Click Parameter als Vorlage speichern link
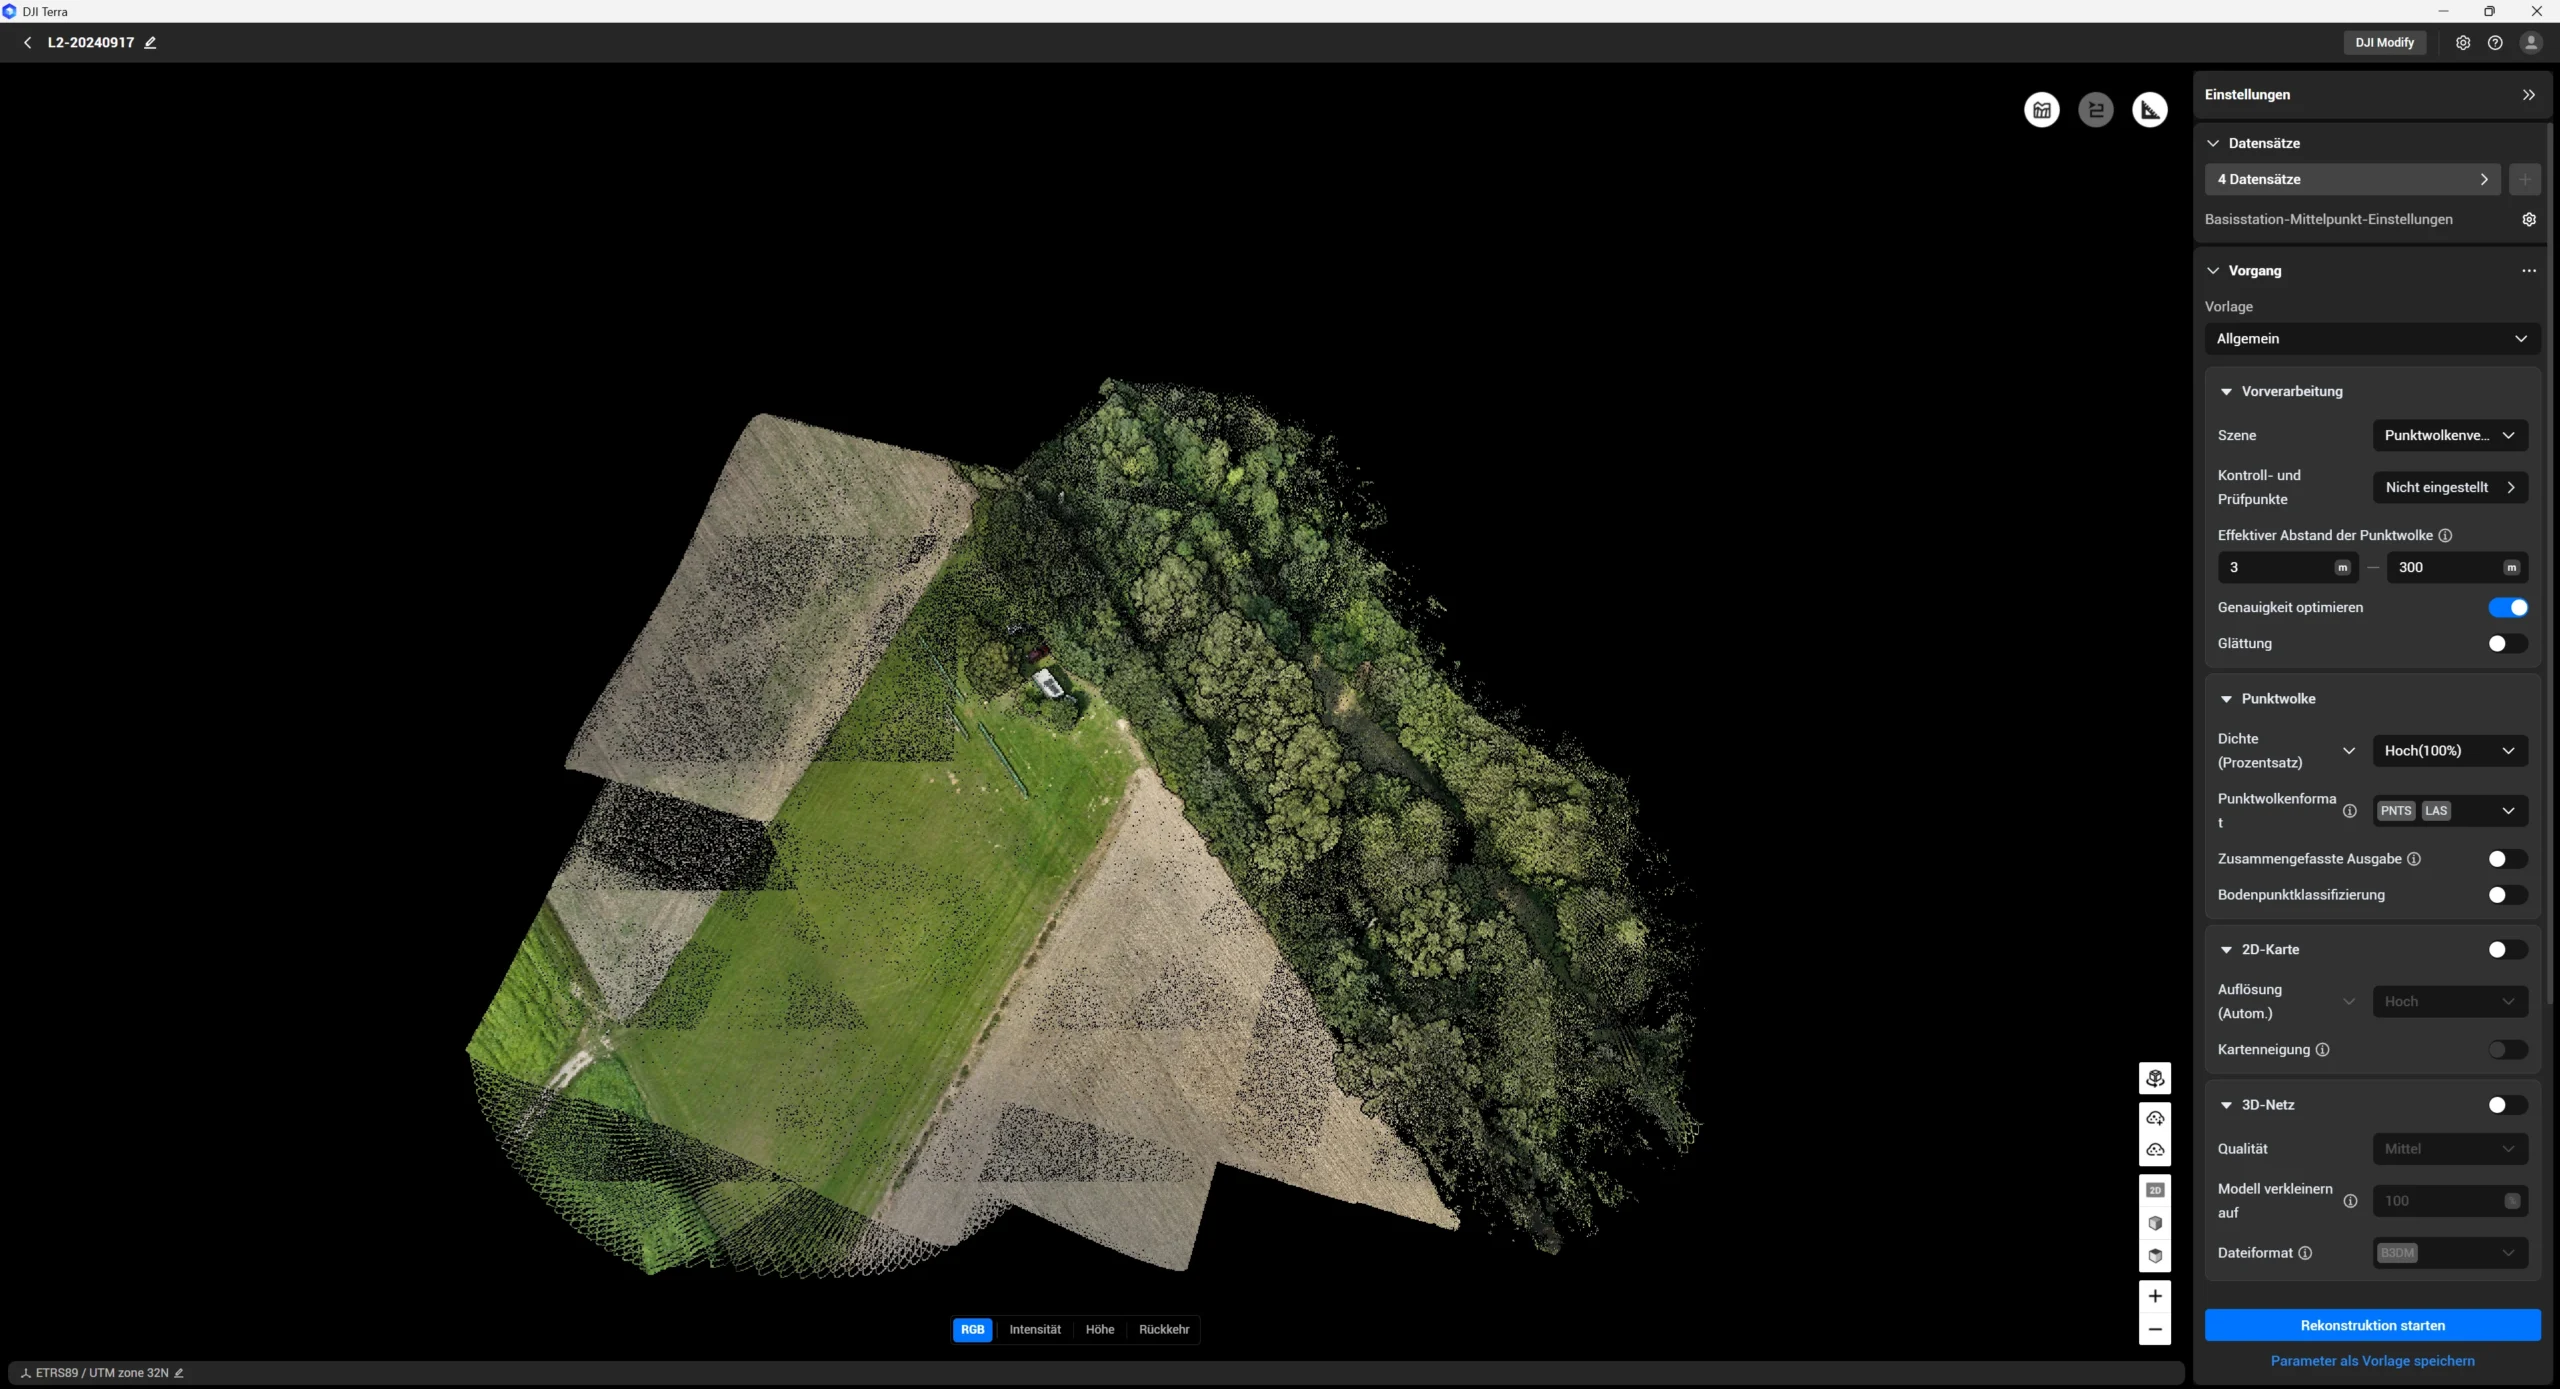 point(2371,1361)
